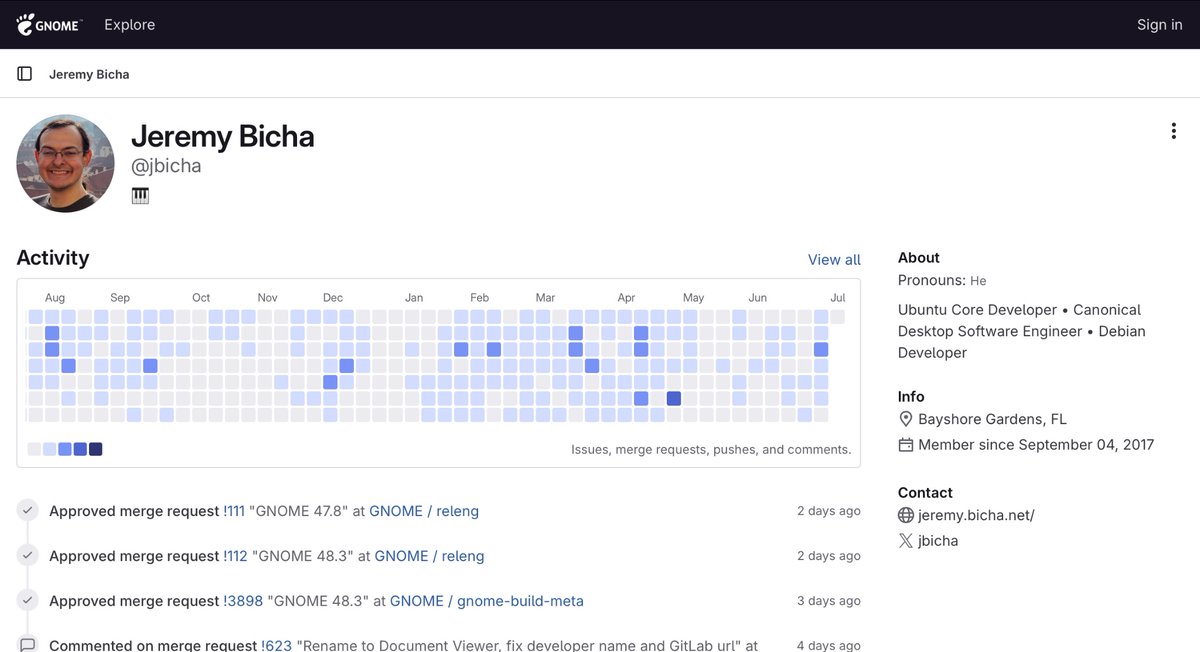Click the comment bubble icon for !623
This screenshot has height=652, width=1200.
click(28, 645)
